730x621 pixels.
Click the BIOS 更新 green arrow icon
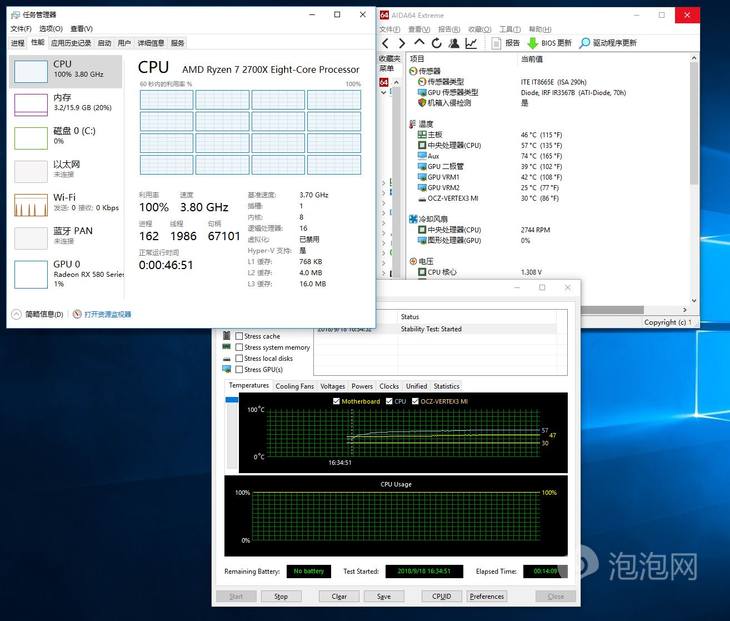[x=531, y=43]
